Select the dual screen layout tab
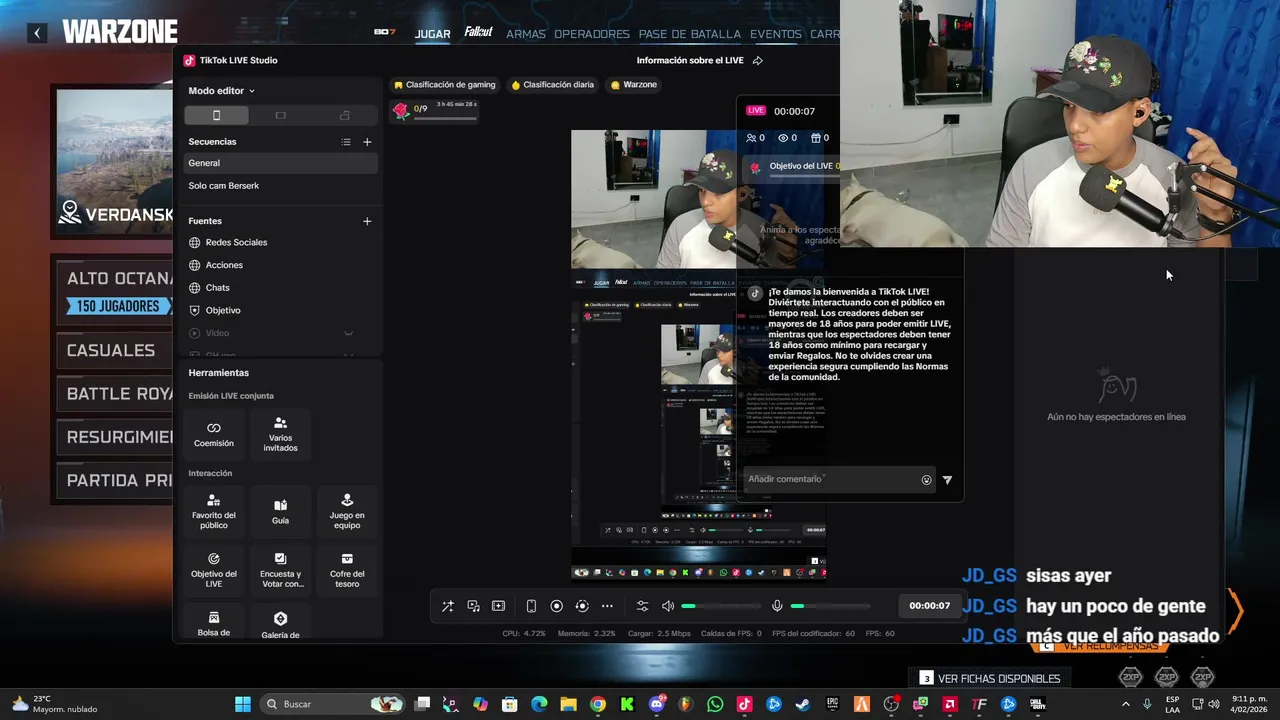This screenshot has height=720, width=1280. pyautogui.click(x=345, y=115)
